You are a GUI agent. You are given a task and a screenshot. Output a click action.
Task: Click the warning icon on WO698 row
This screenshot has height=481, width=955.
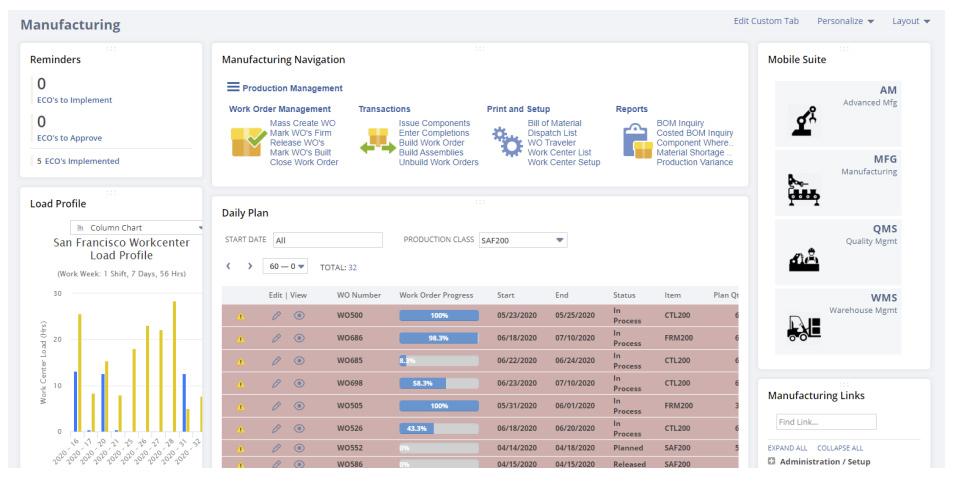(x=241, y=384)
